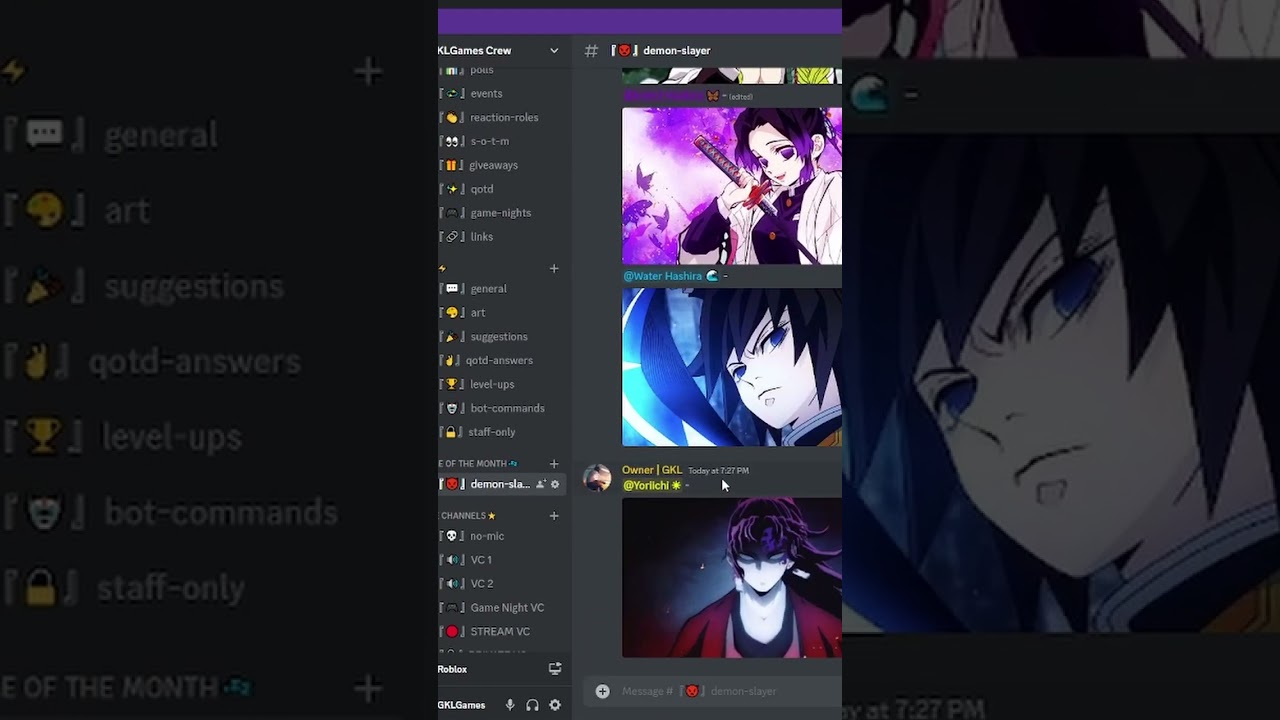Click the Owner | GKL username
Viewport: 1280px width, 720px height.
(652, 470)
